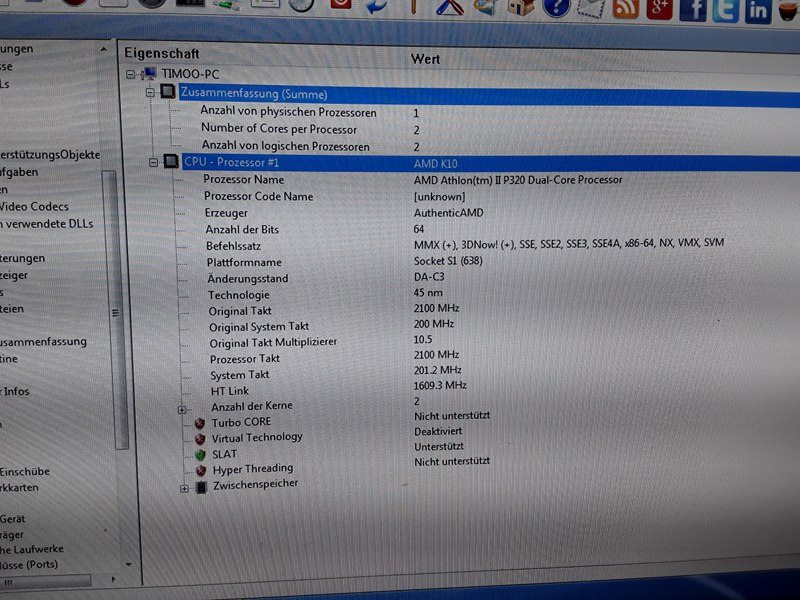Select Anzahl von logischen Prozessoren row
This screenshot has height=600, width=800.
[285, 146]
